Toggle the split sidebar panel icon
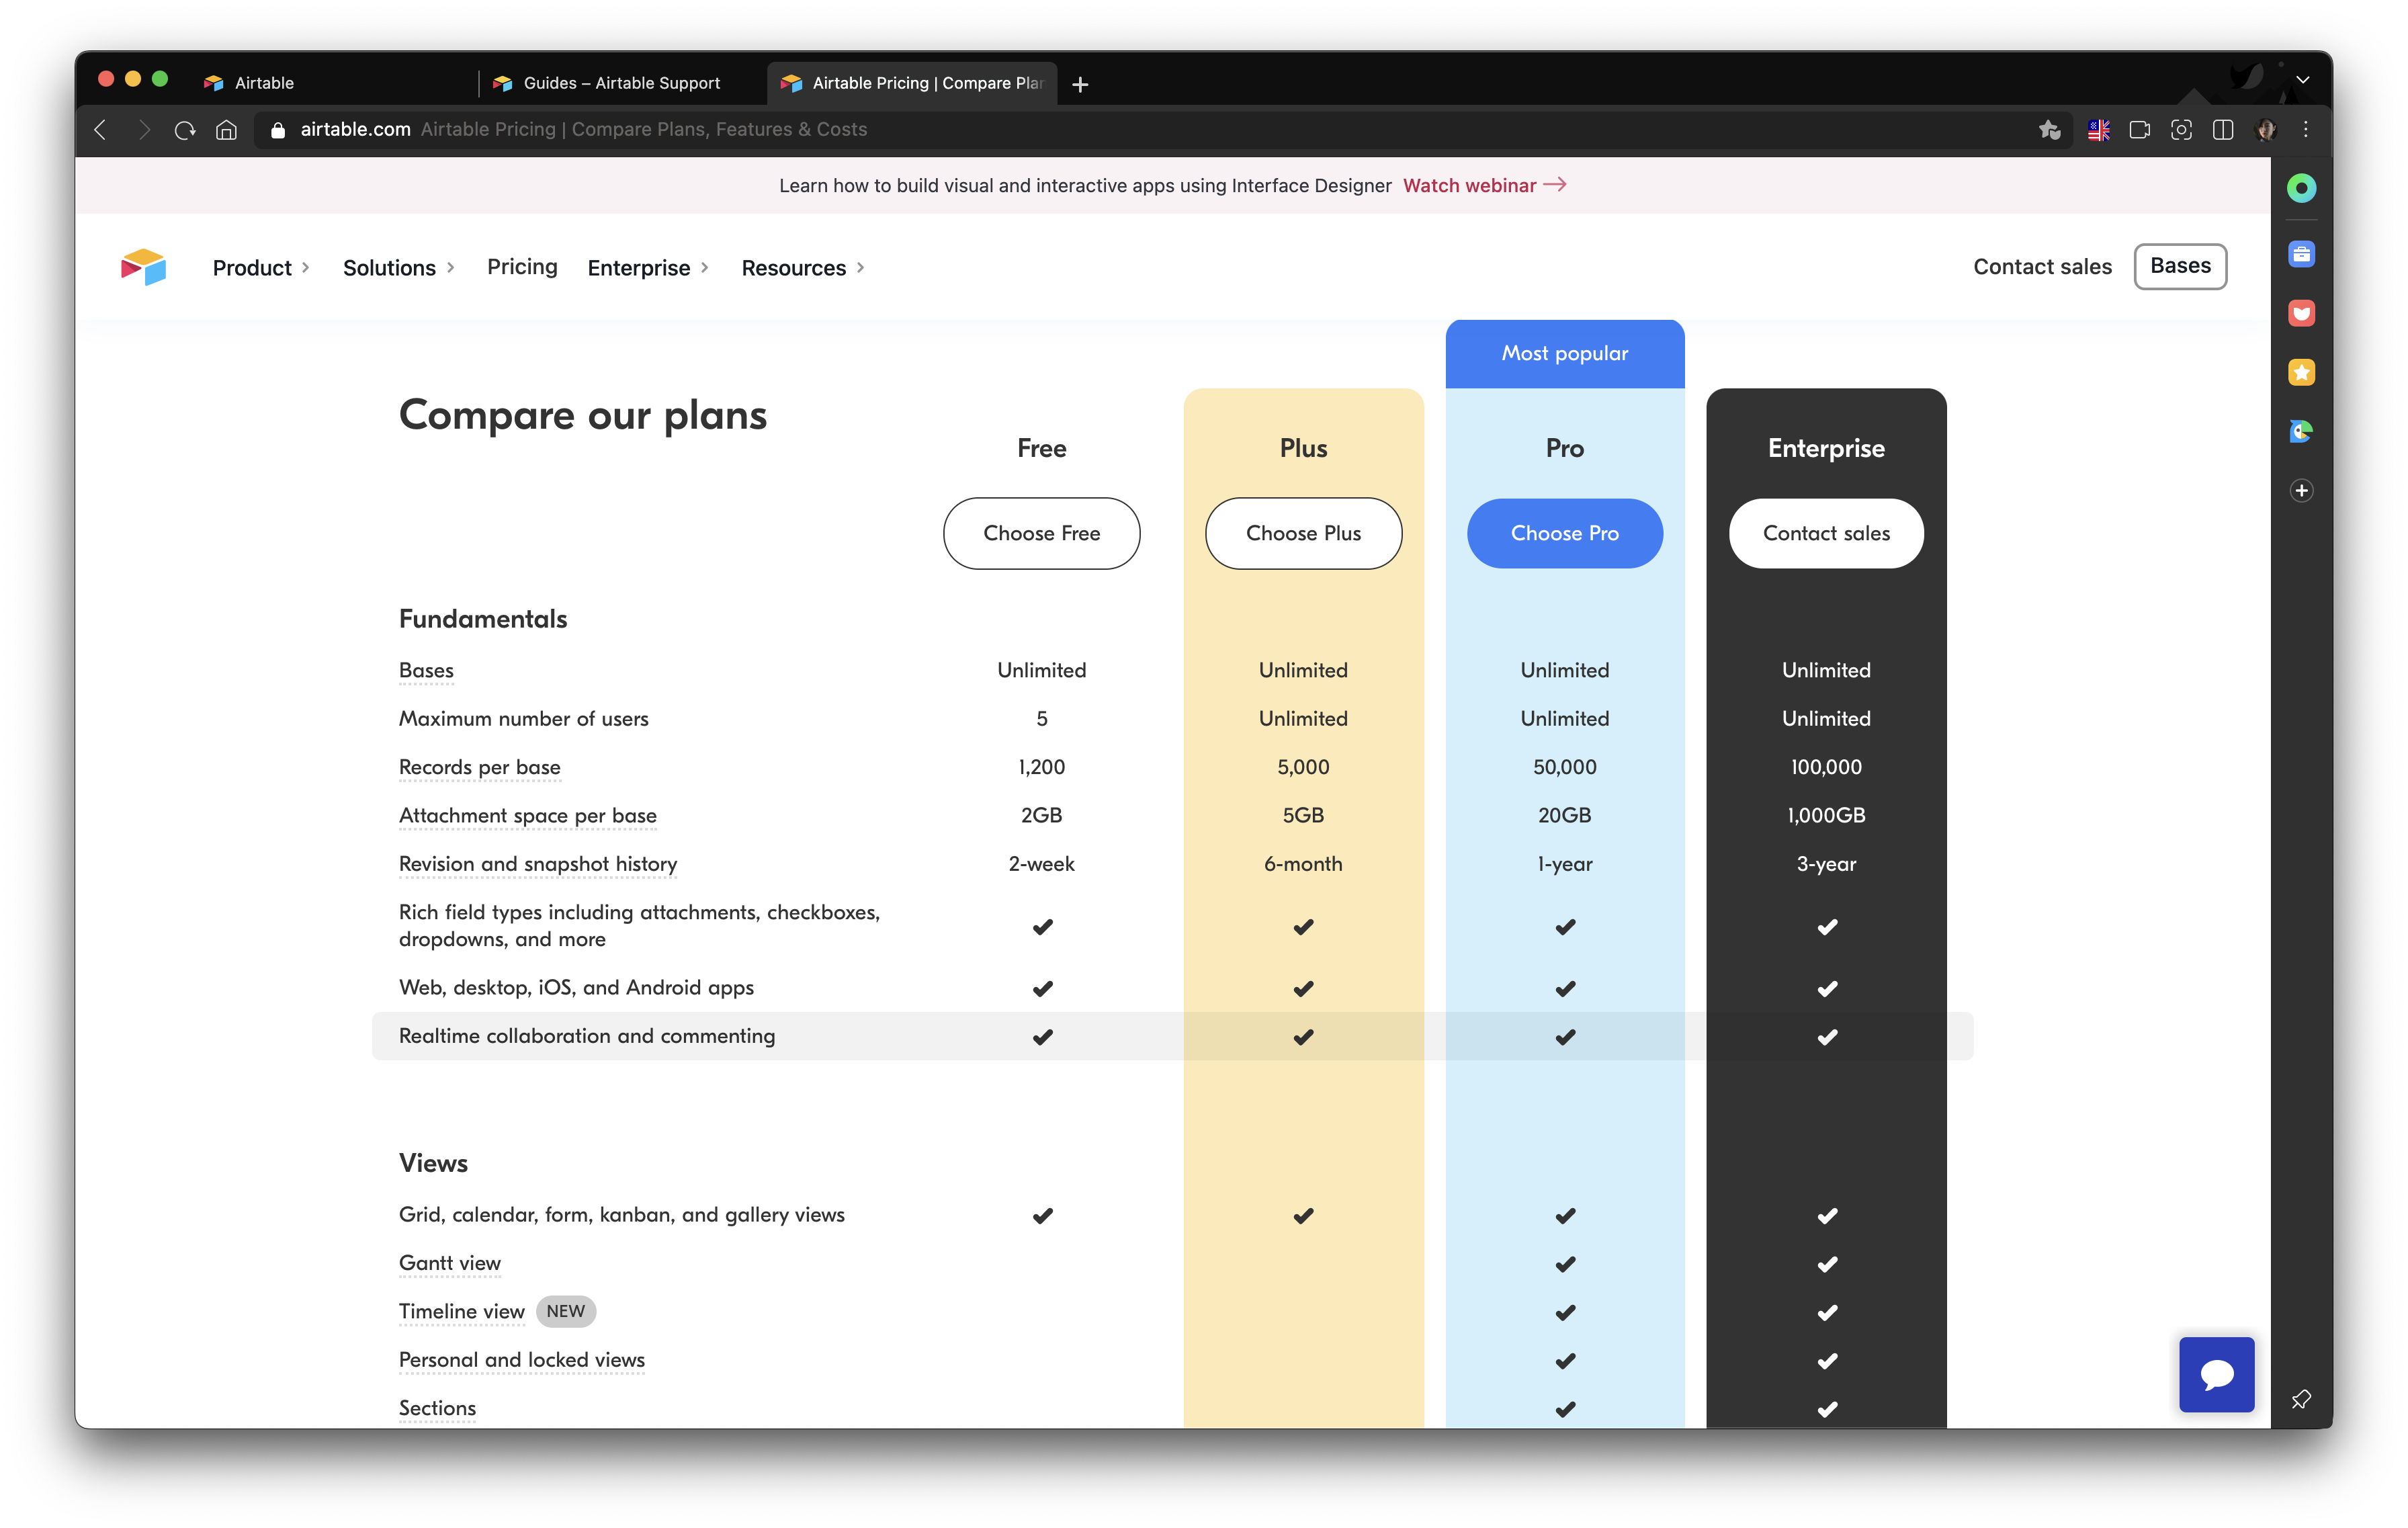This screenshot has width=2408, height=1528. (2223, 130)
